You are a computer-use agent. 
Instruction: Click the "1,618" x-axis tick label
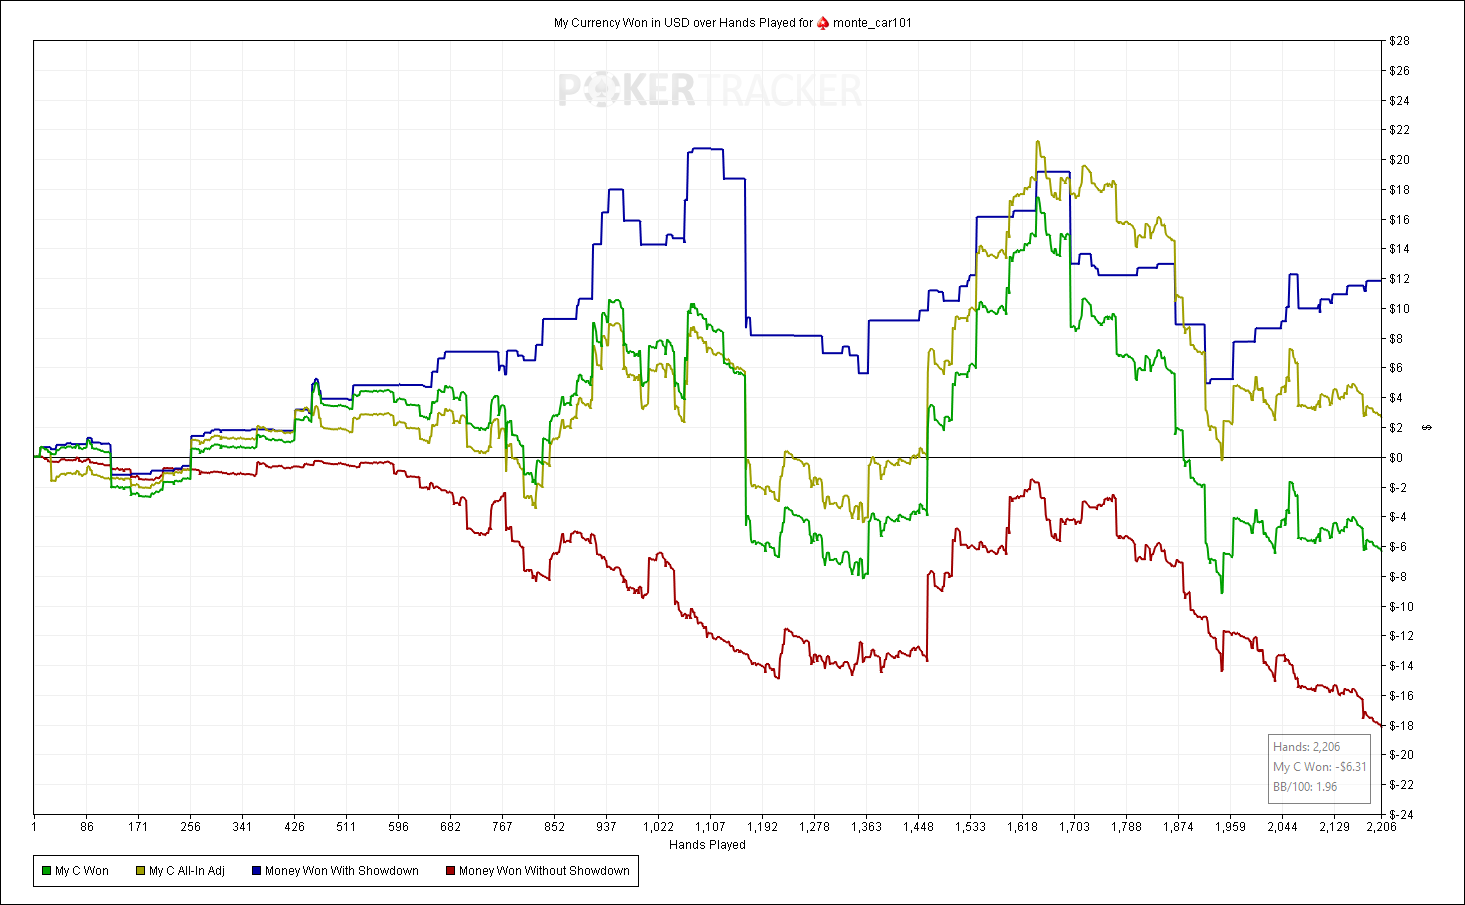[1022, 827]
